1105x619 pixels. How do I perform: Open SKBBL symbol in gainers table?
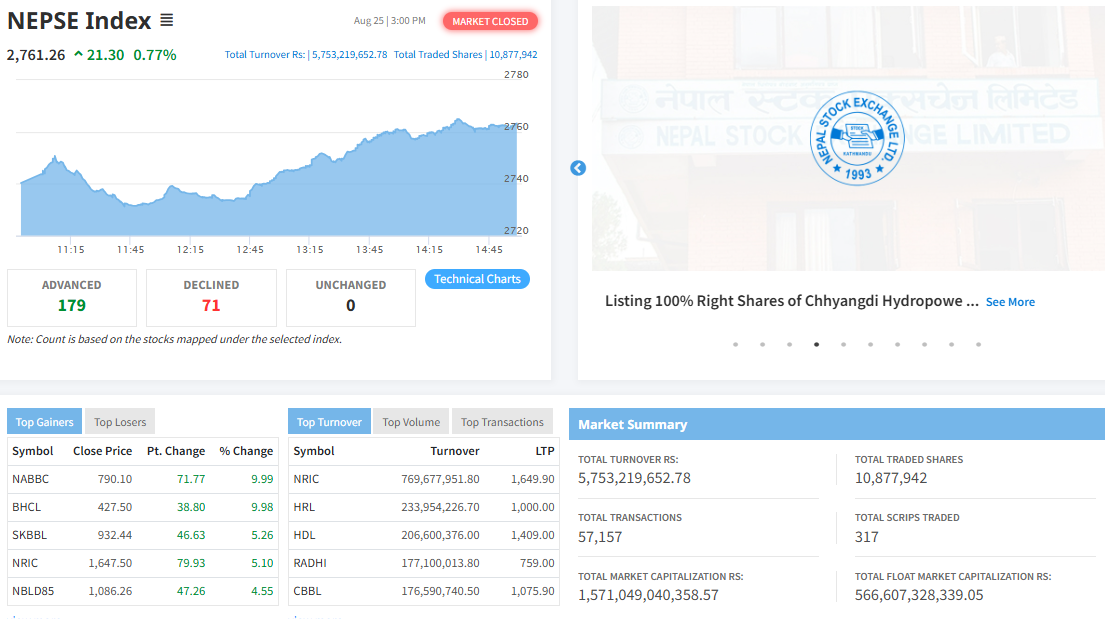pyautogui.click(x=30, y=535)
